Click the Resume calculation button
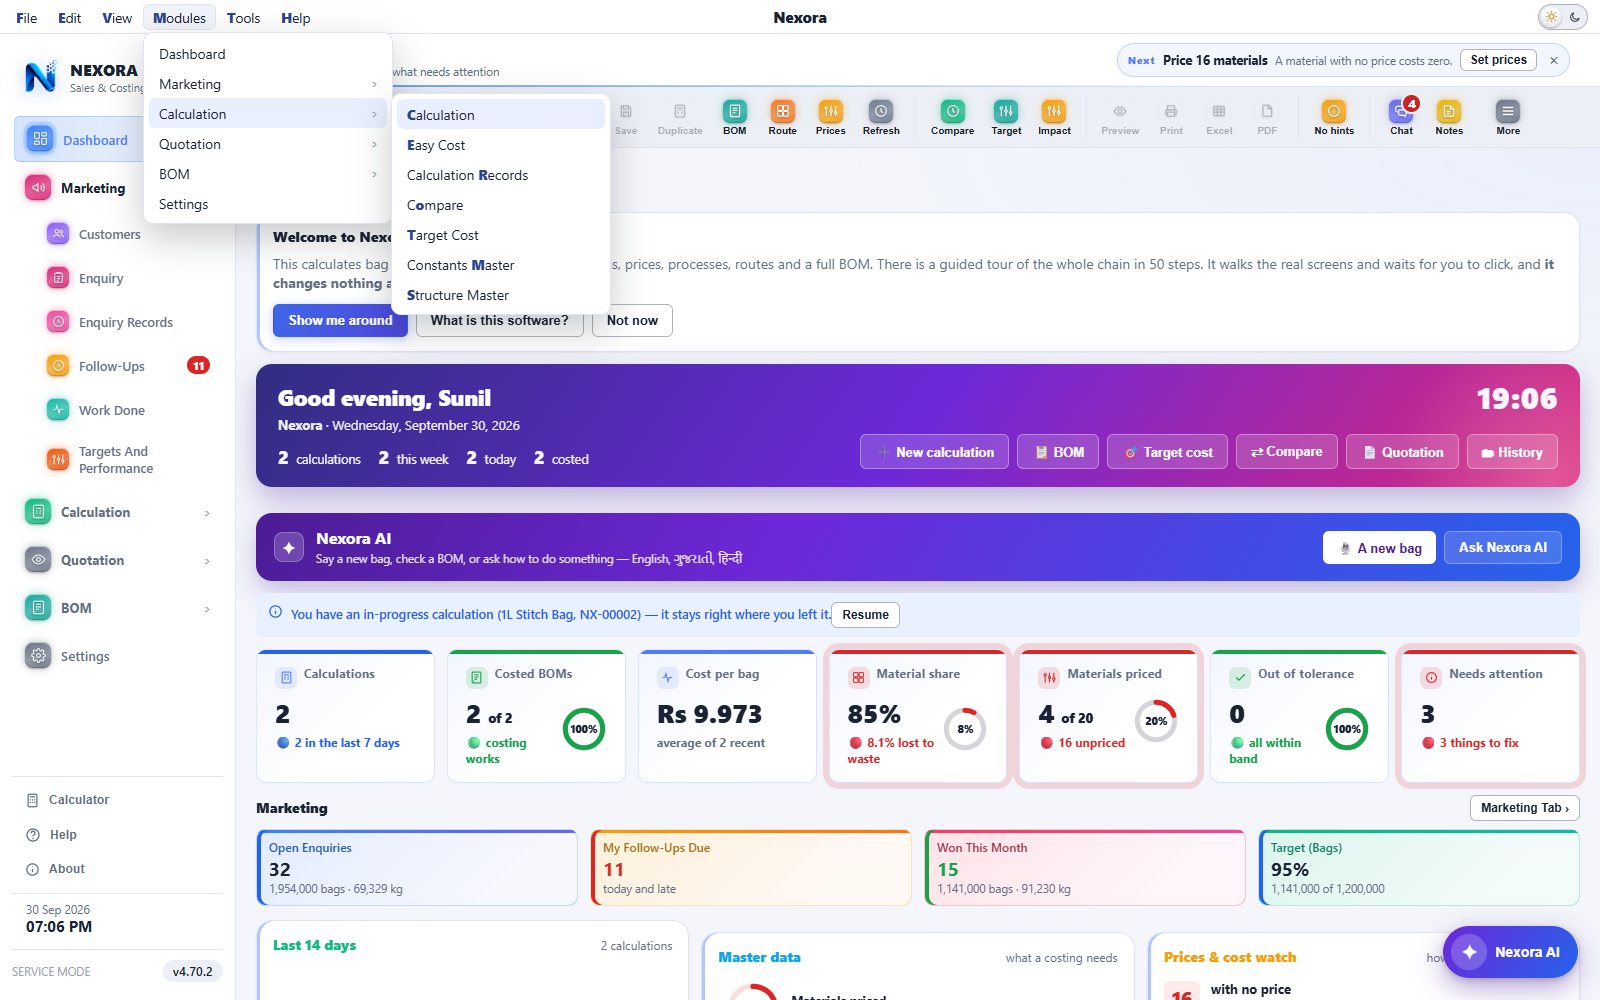The width and height of the screenshot is (1600, 1000). coord(865,615)
